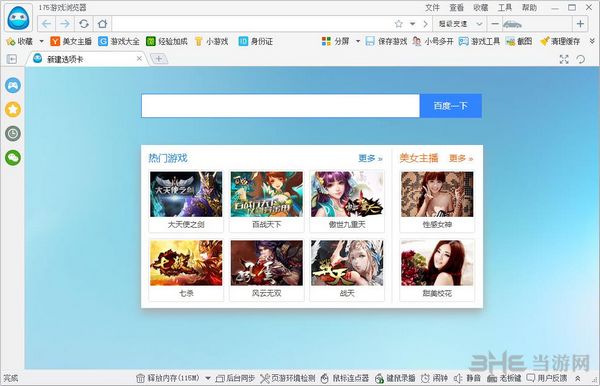Click 更多 link beside 美女主播
600x386 pixels.
[461, 158]
